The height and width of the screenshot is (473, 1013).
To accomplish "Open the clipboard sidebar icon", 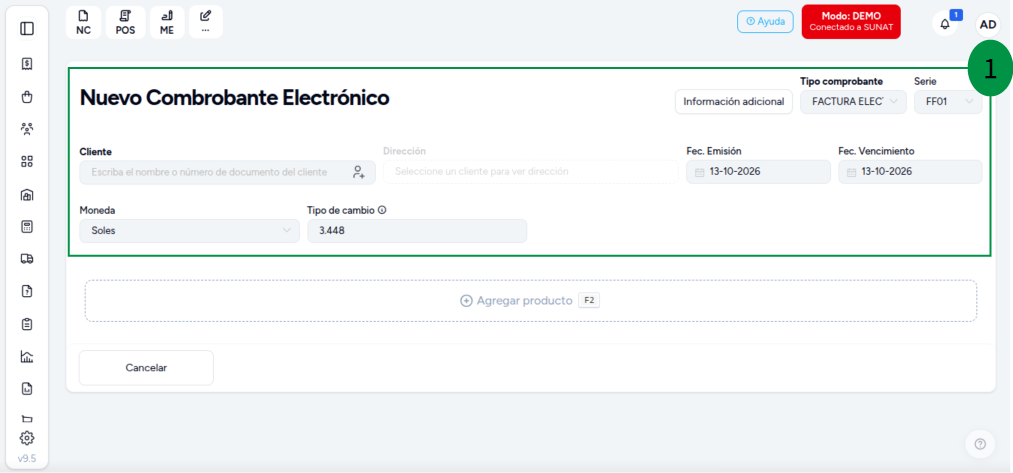I will 26,324.
